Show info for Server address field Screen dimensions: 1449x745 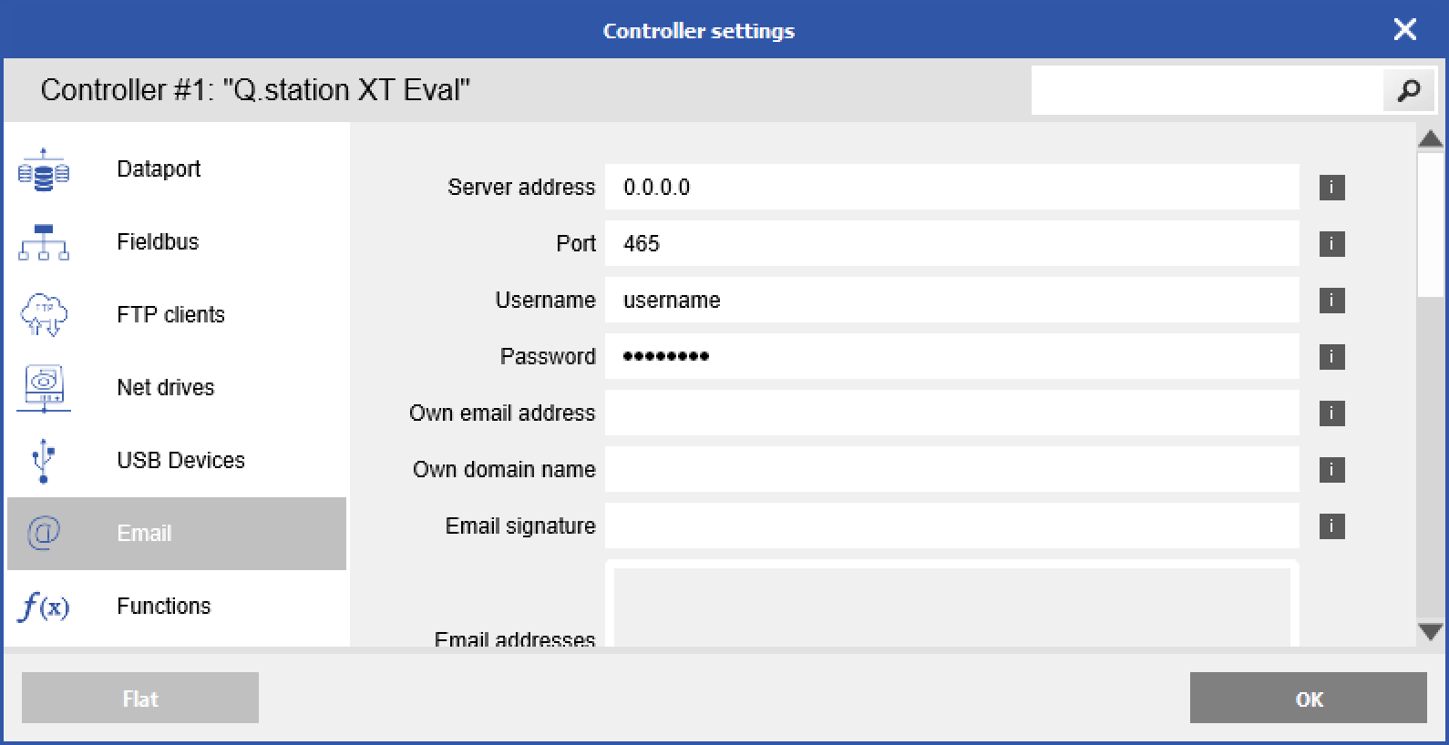coord(1331,187)
